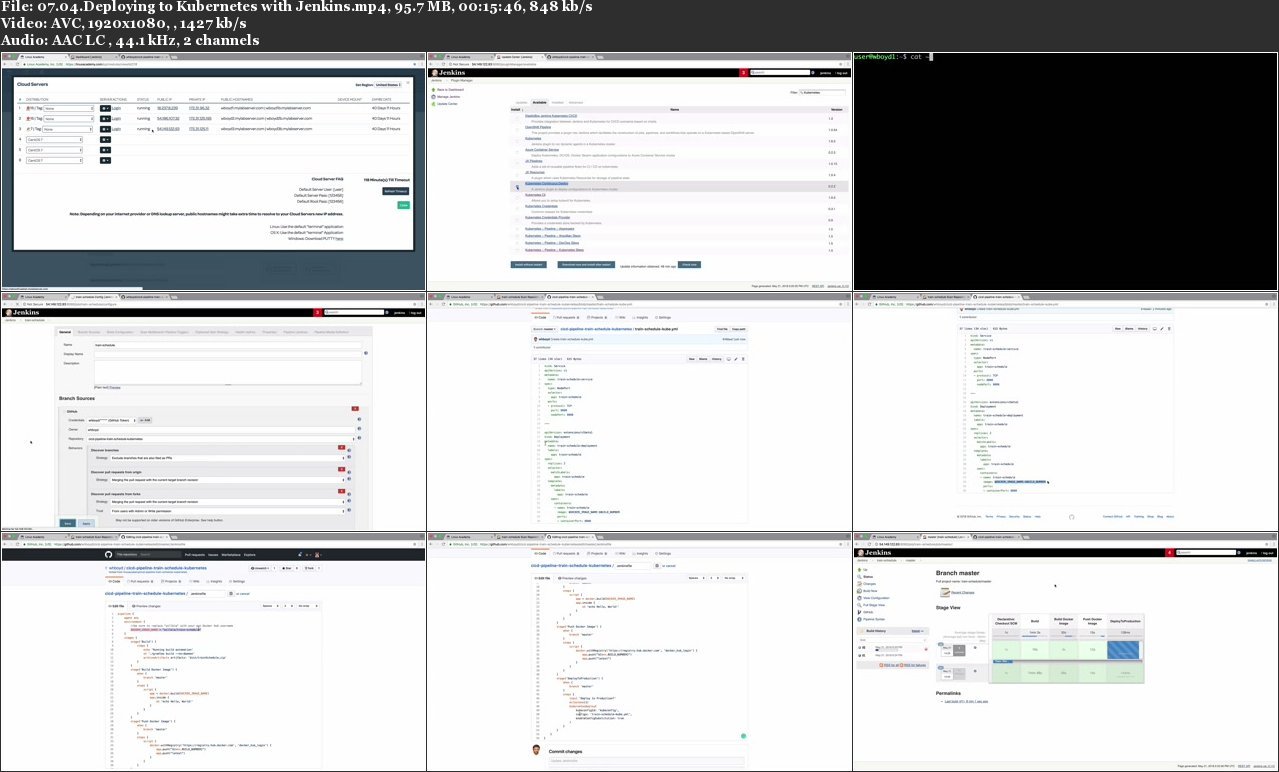Click the GitHub search field in the header
The image size is (1279, 772).
[x=149, y=555]
